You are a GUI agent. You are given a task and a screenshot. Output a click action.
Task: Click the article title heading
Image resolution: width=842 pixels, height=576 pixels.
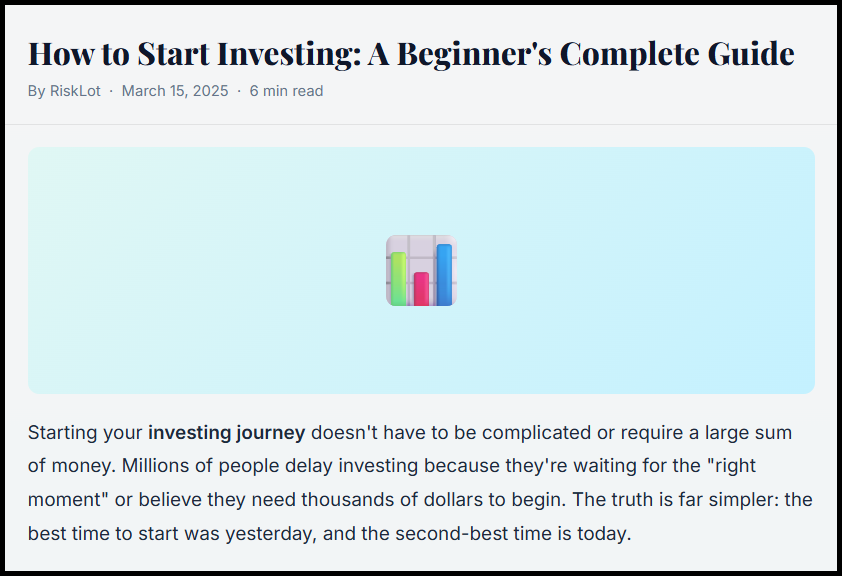[411, 54]
